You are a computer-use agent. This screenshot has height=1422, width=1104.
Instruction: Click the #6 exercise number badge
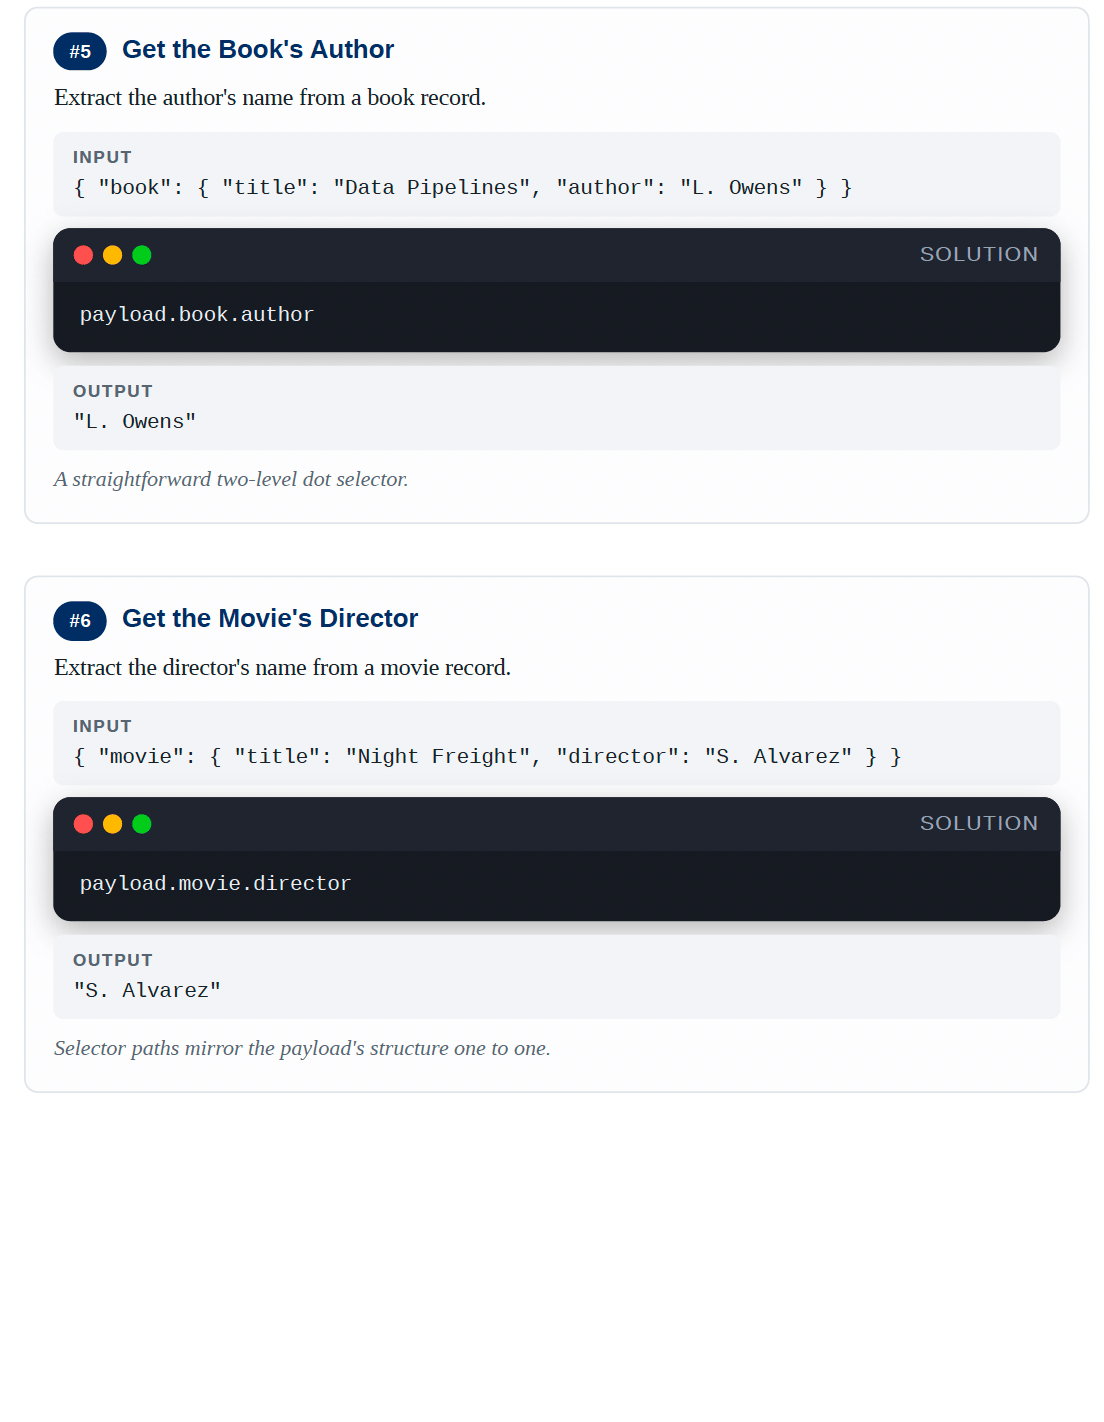pyautogui.click(x=80, y=620)
